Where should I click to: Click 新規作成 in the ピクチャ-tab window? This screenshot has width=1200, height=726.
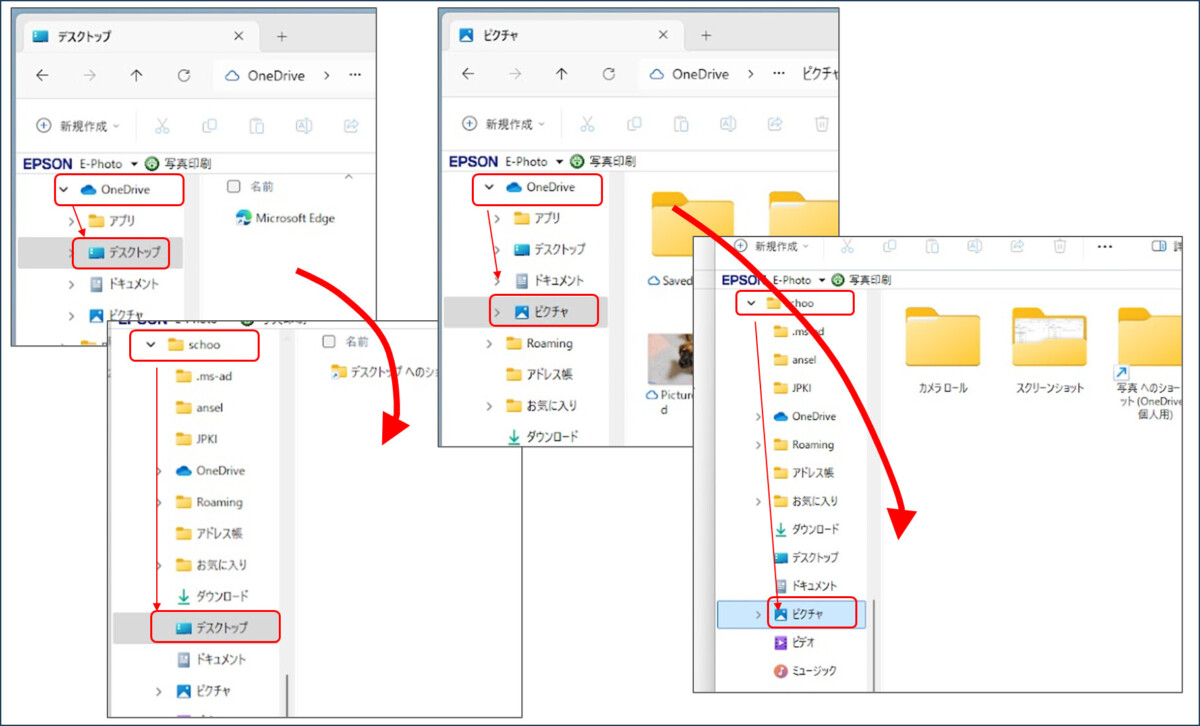click(x=503, y=124)
